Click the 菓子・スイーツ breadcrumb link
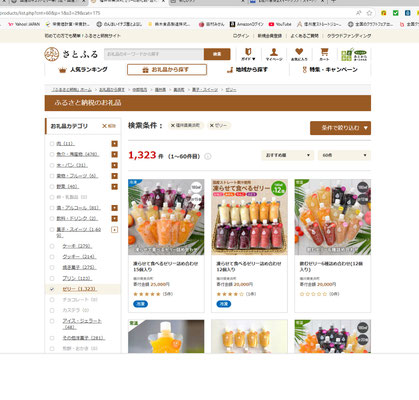 pyautogui.click(x=205, y=90)
